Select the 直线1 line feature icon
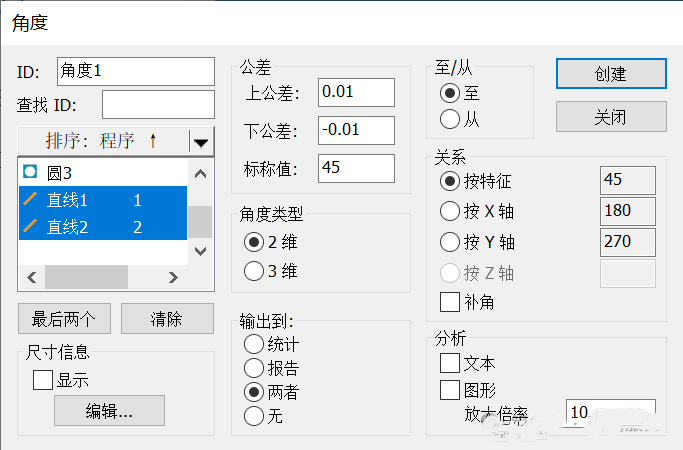 pos(29,200)
